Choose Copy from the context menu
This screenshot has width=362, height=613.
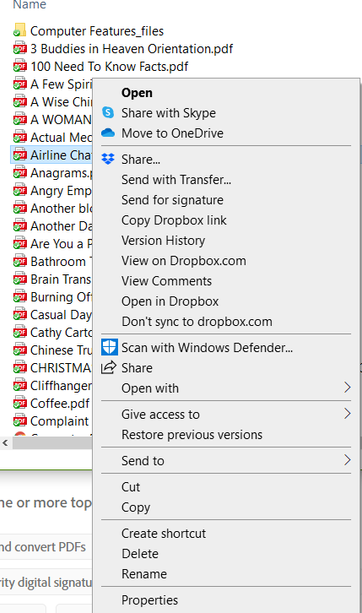[x=136, y=507]
